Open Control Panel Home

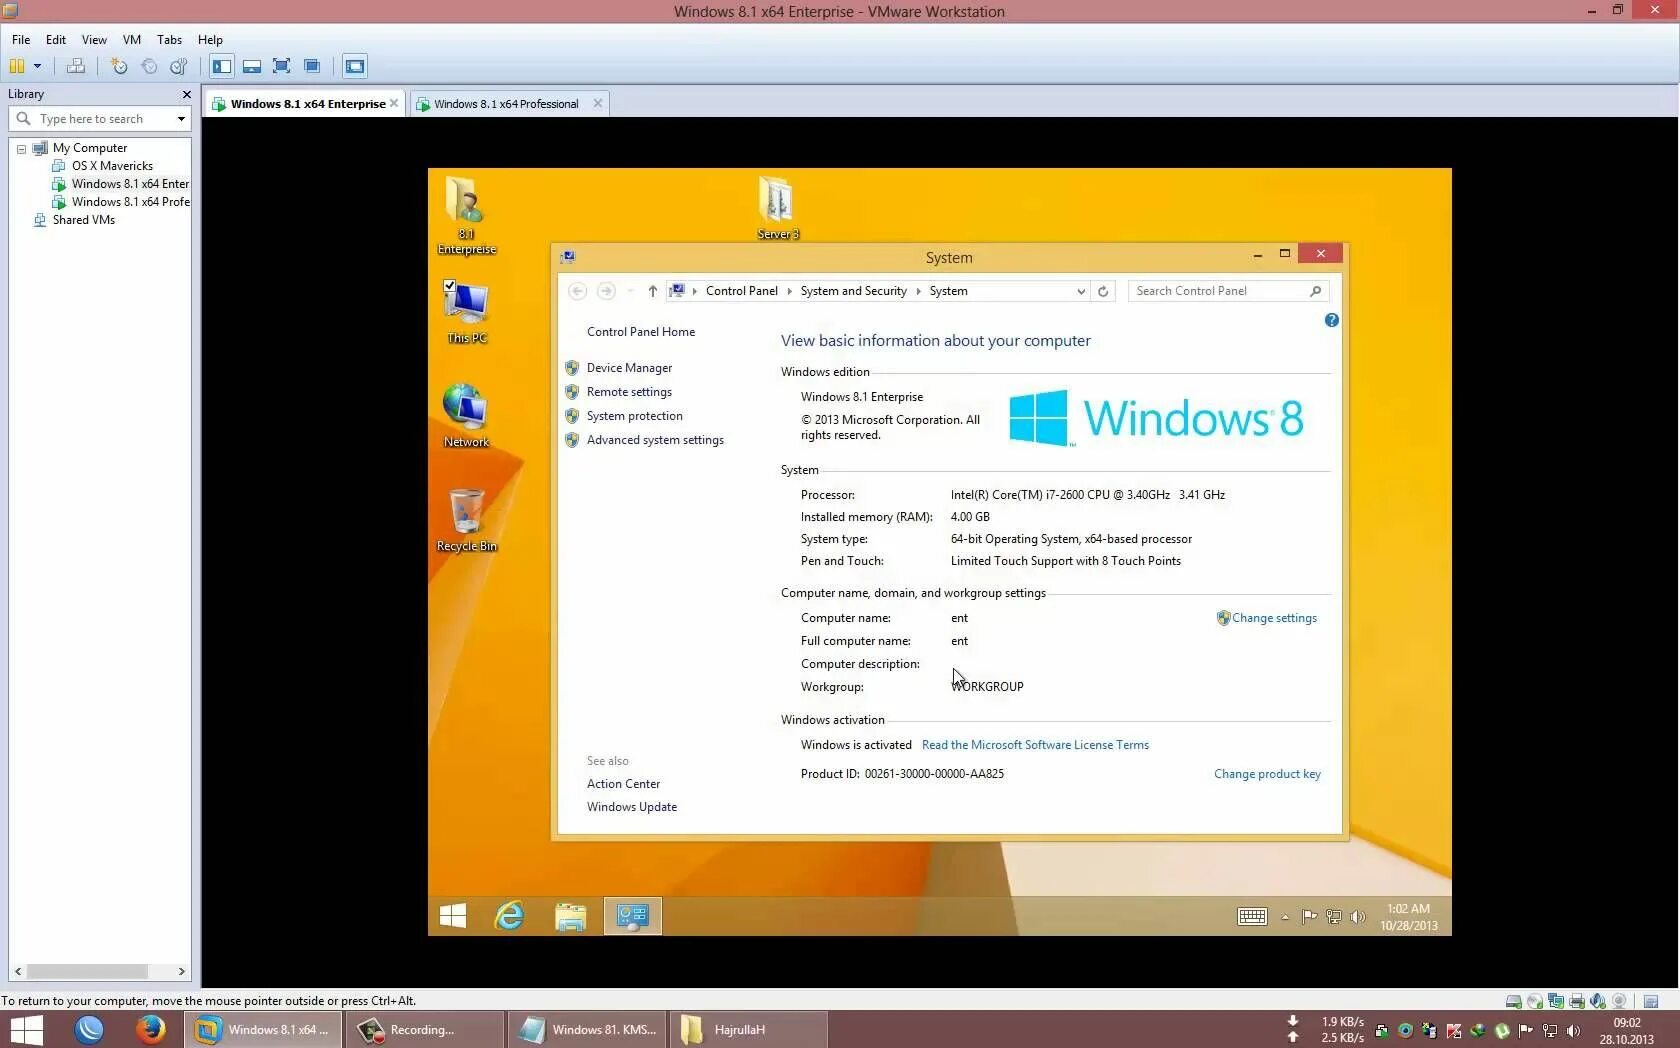point(641,332)
